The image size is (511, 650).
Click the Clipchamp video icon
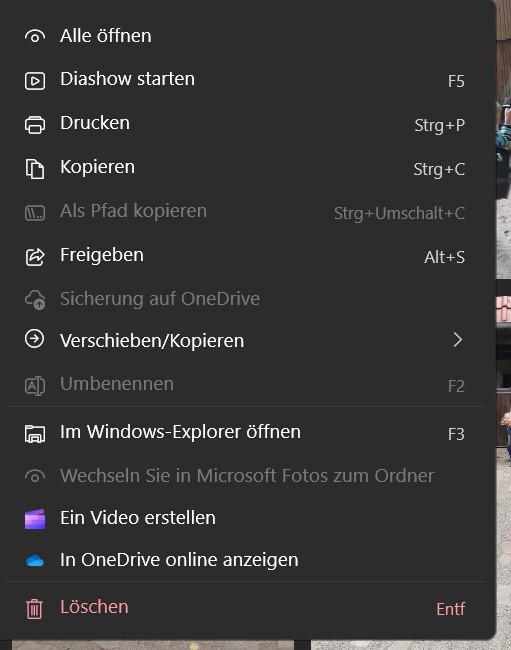click(35, 519)
